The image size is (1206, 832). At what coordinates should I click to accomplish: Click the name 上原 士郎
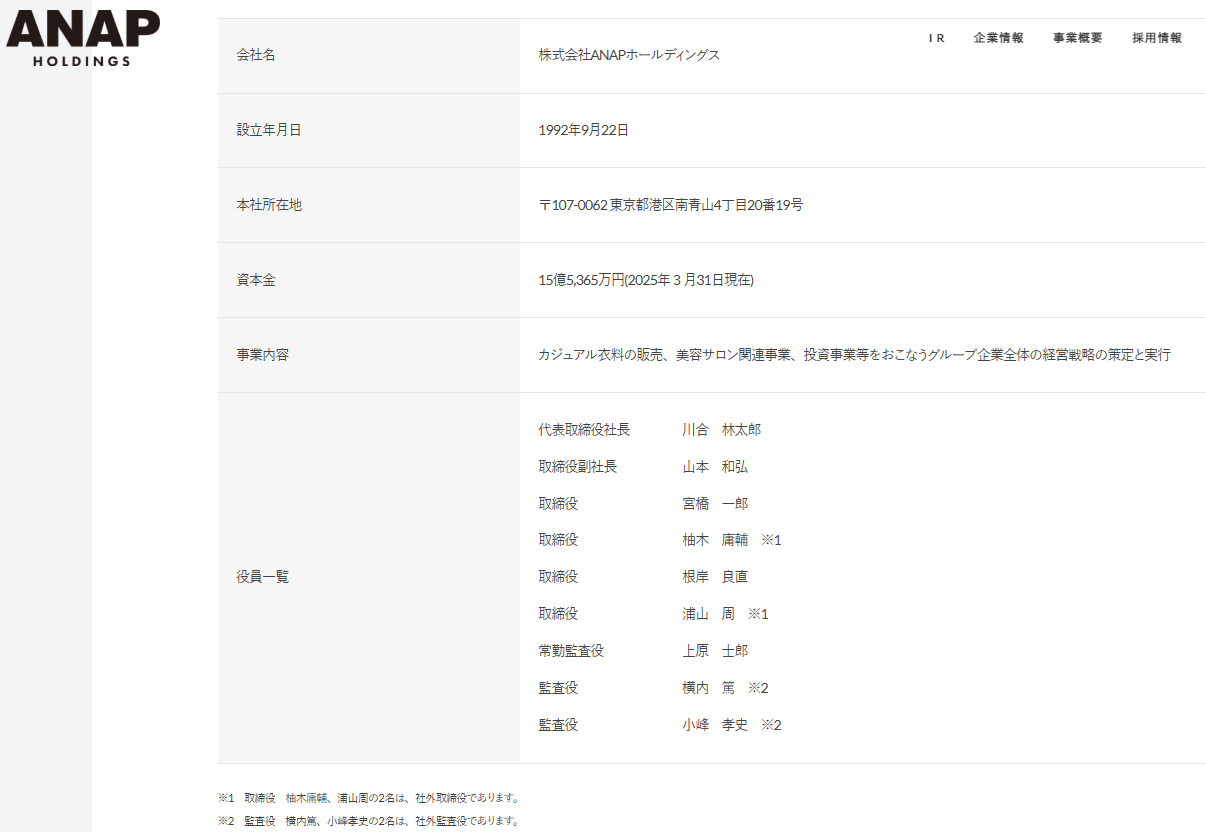[x=714, y=651]
